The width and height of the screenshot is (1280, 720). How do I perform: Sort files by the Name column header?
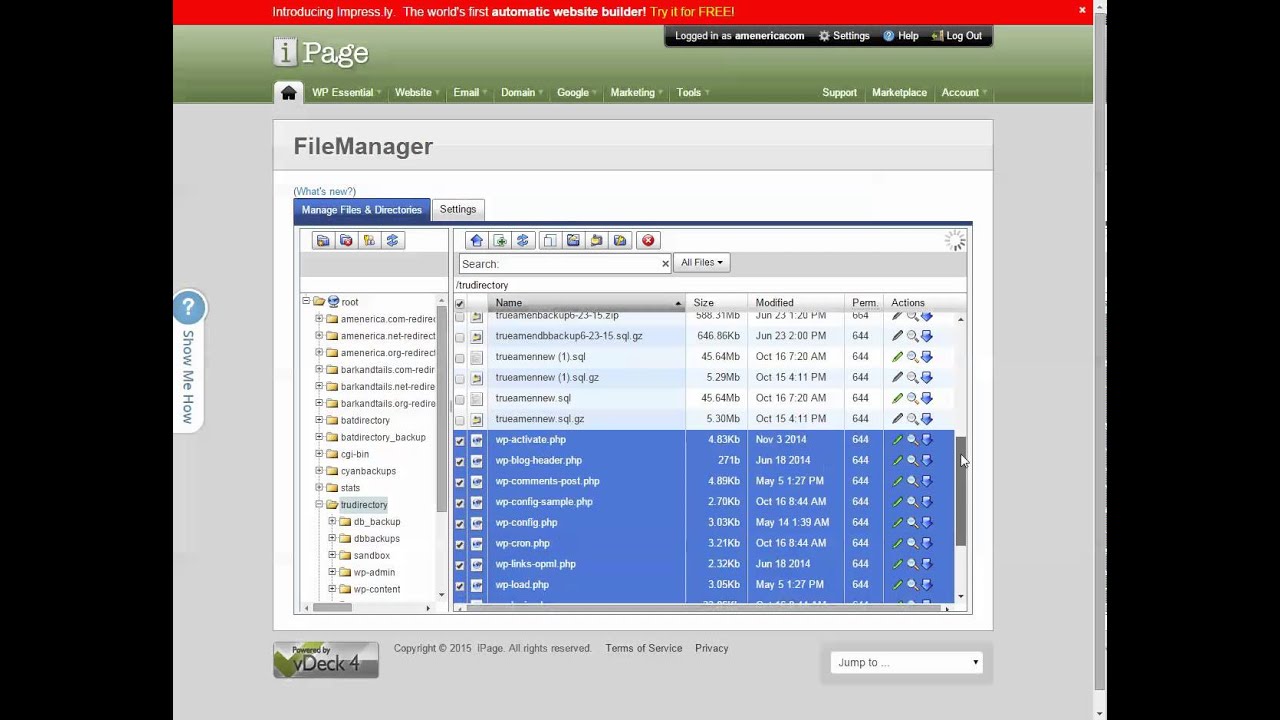click(x=586, y=303)
